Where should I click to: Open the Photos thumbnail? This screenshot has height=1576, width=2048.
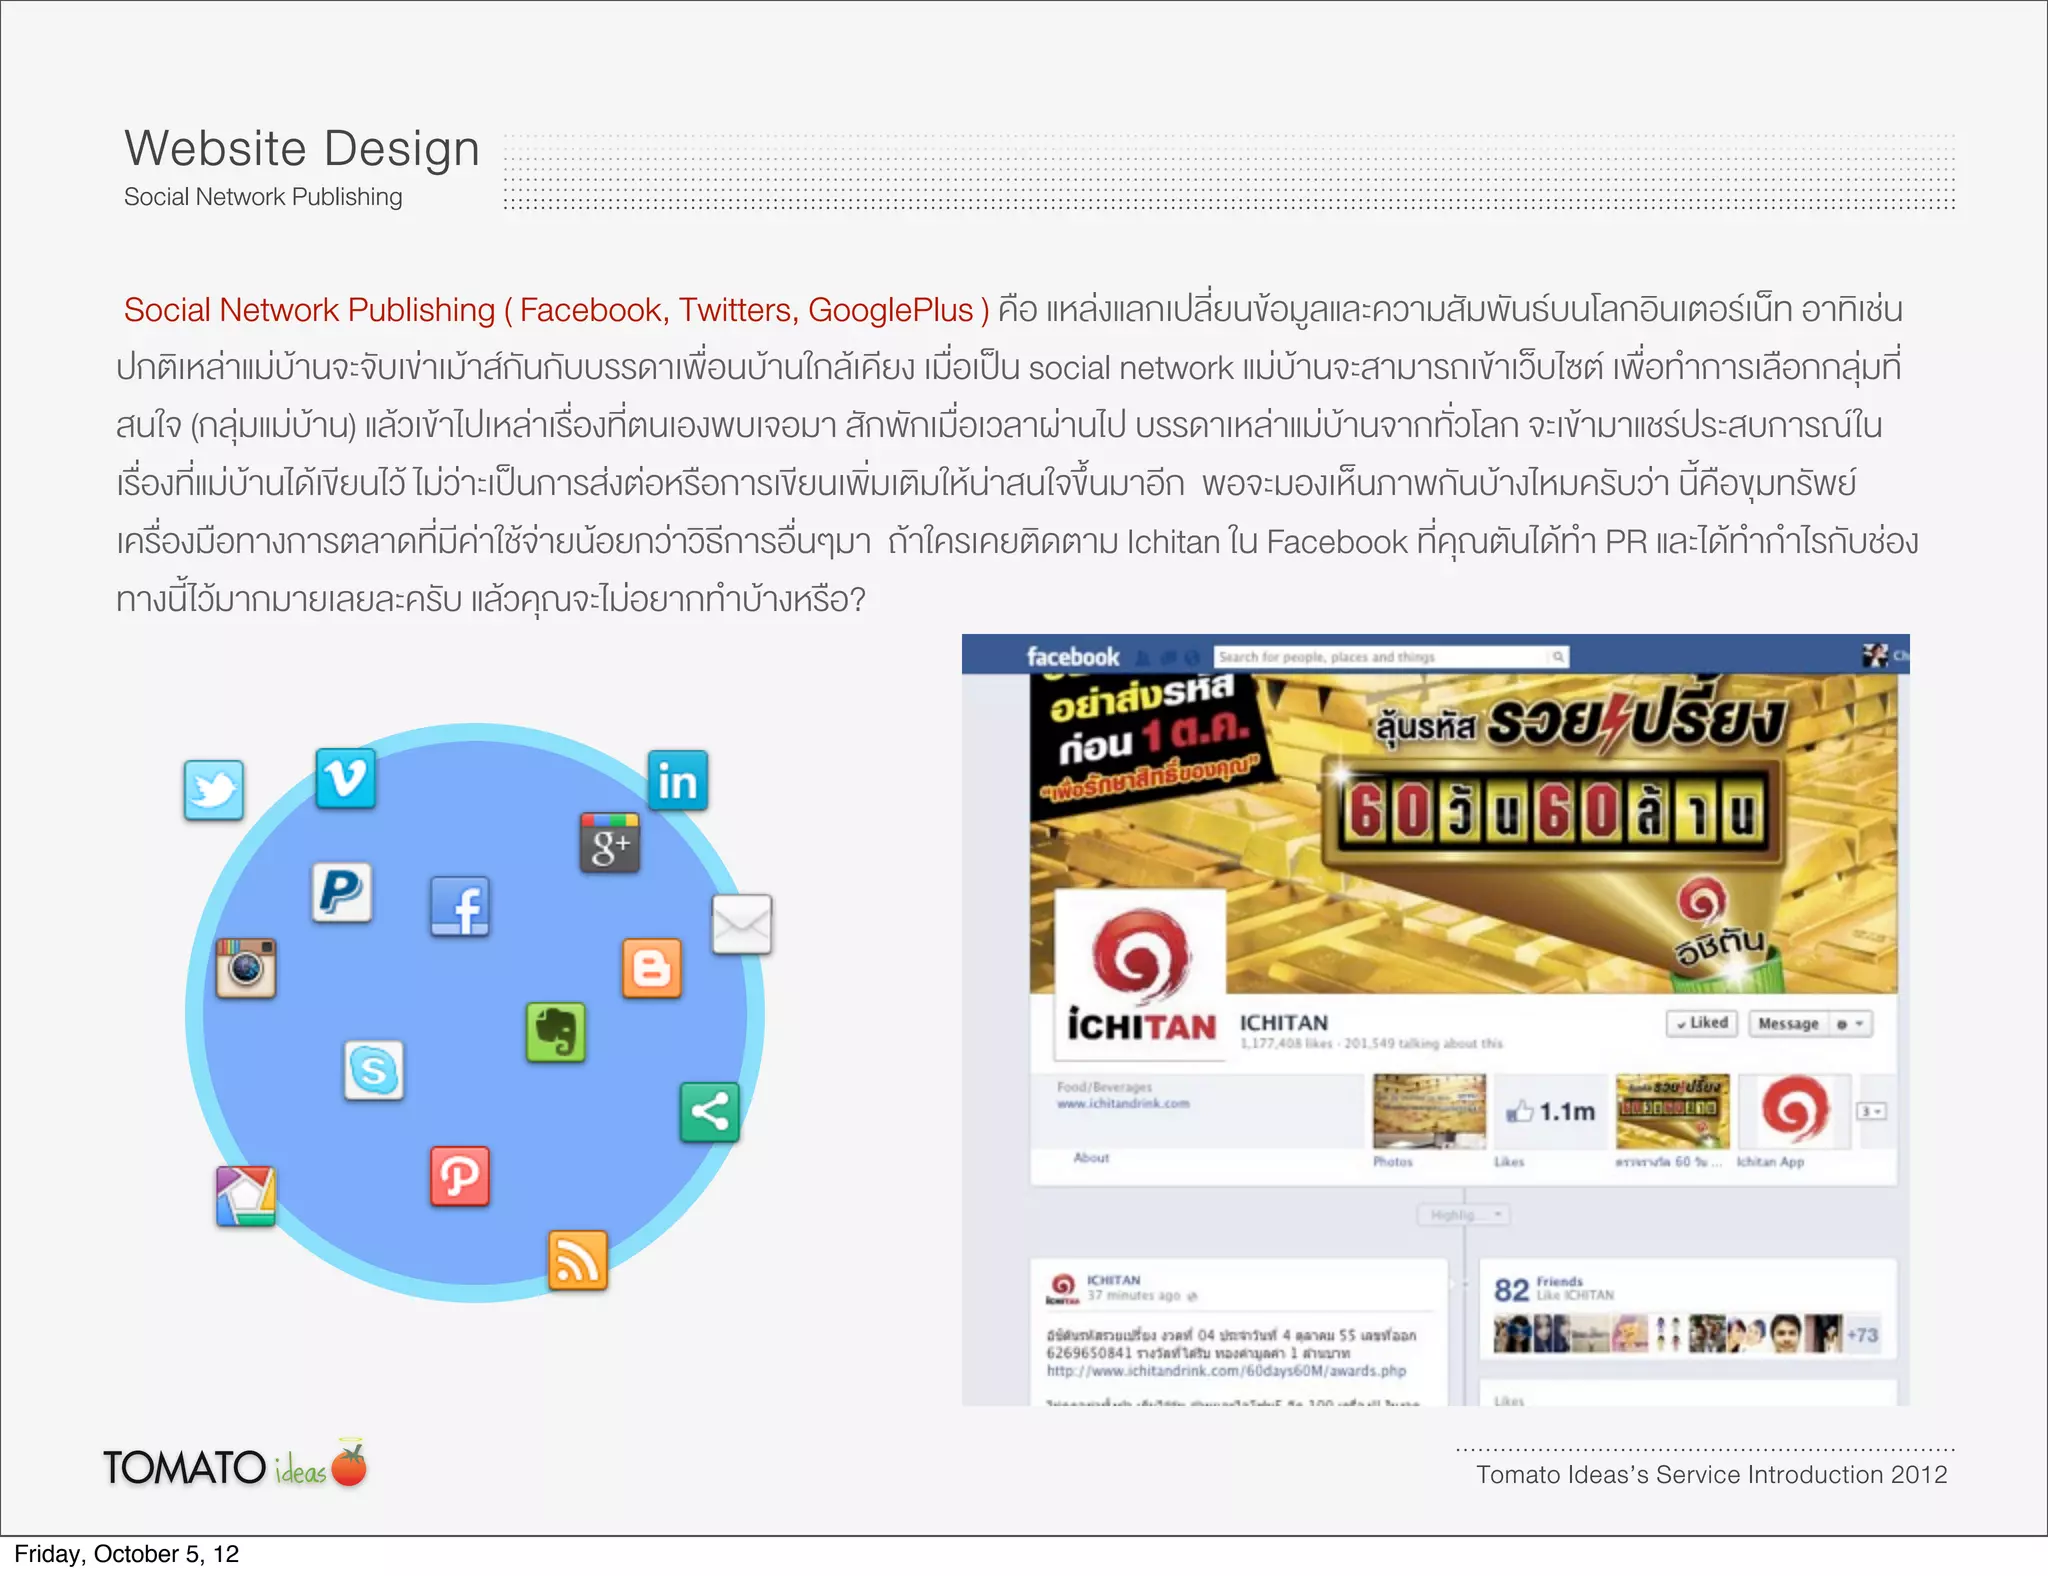pos(1429,1111)
